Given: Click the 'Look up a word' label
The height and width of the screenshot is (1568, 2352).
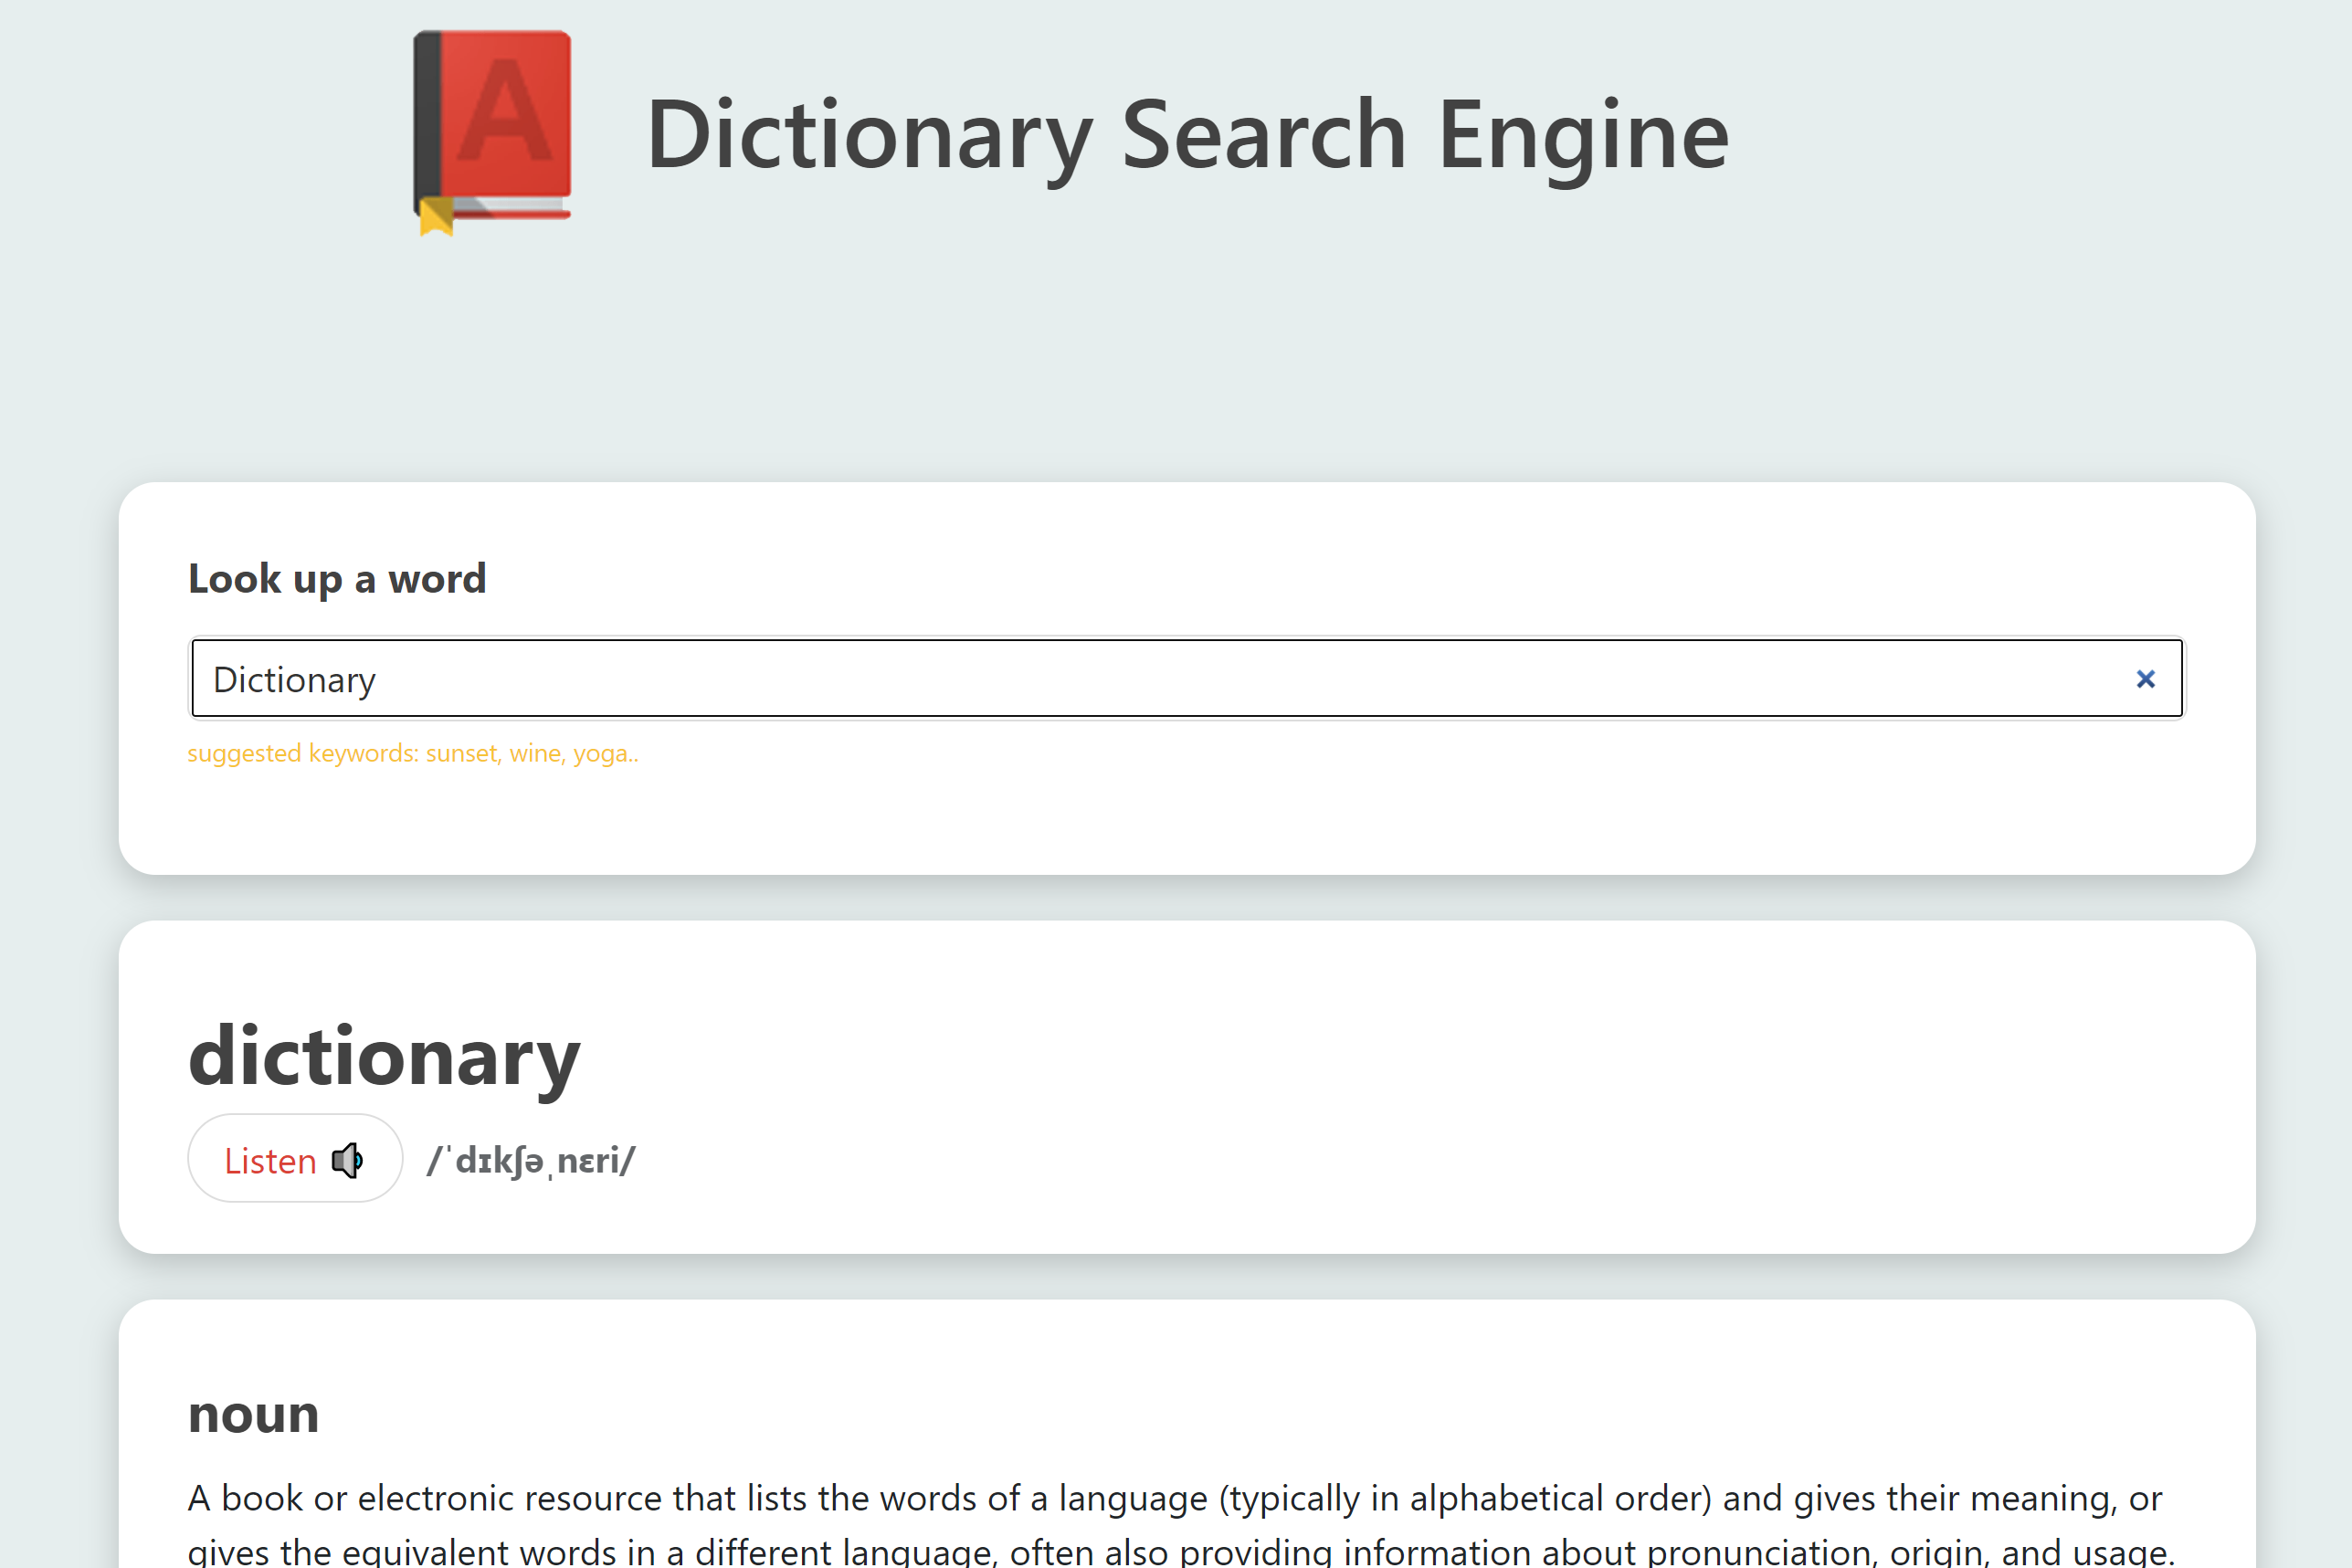Looking at the screenshot, I should pos(337,579).
